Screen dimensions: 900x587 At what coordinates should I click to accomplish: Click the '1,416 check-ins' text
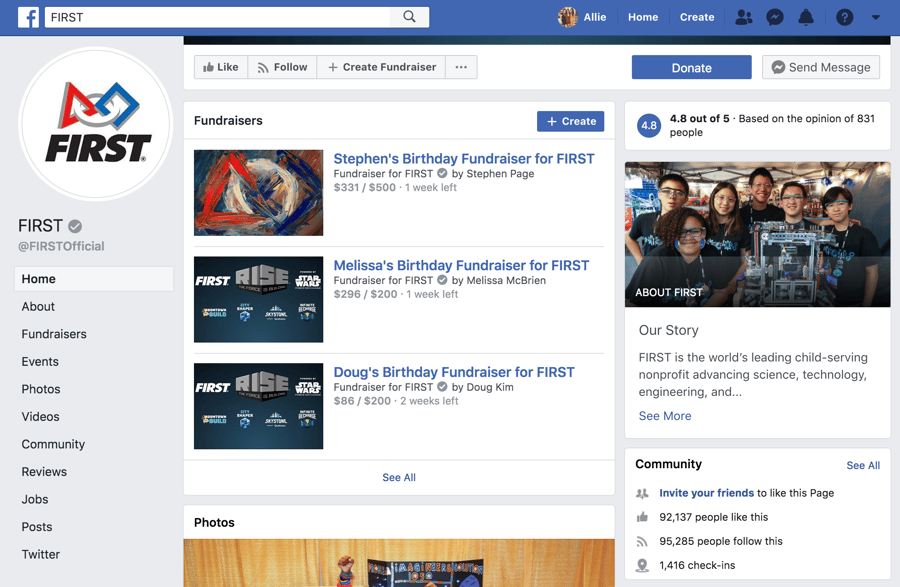click(697, 565)
